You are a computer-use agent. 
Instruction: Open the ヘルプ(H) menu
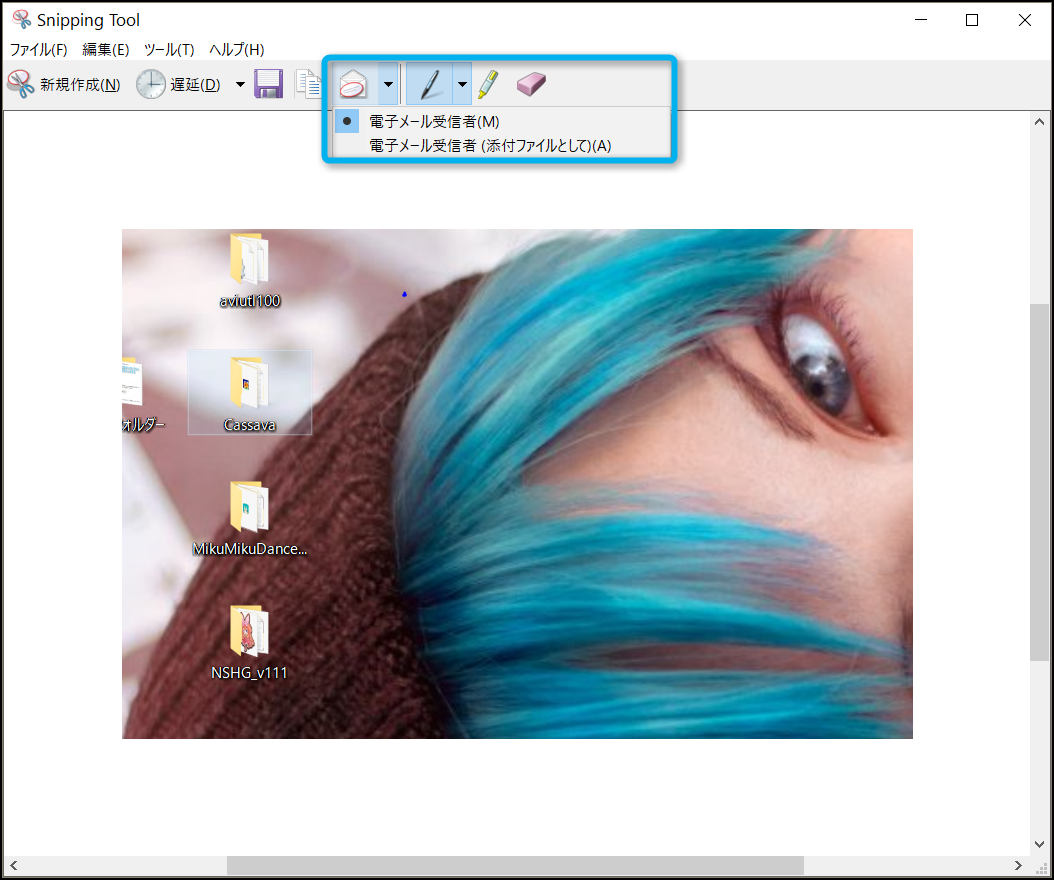pos(237,49)
